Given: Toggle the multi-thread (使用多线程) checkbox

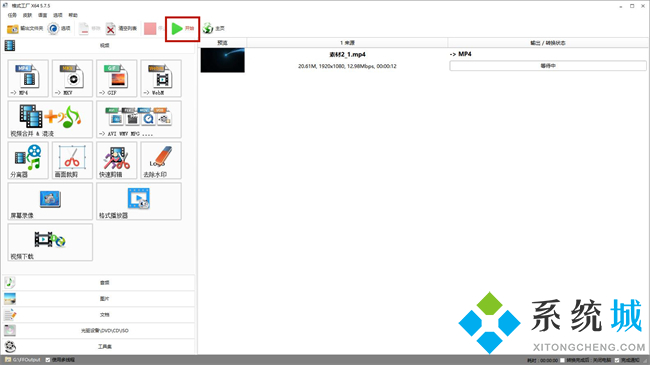Looking at the screenshot, I should tap(48, 360).
